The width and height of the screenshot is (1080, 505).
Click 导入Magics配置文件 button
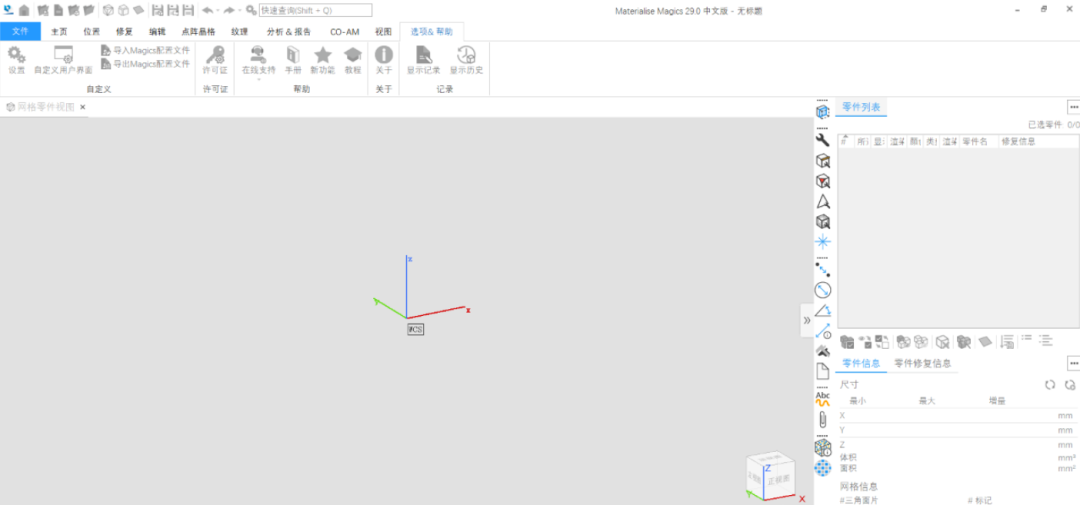pos(144,50)
